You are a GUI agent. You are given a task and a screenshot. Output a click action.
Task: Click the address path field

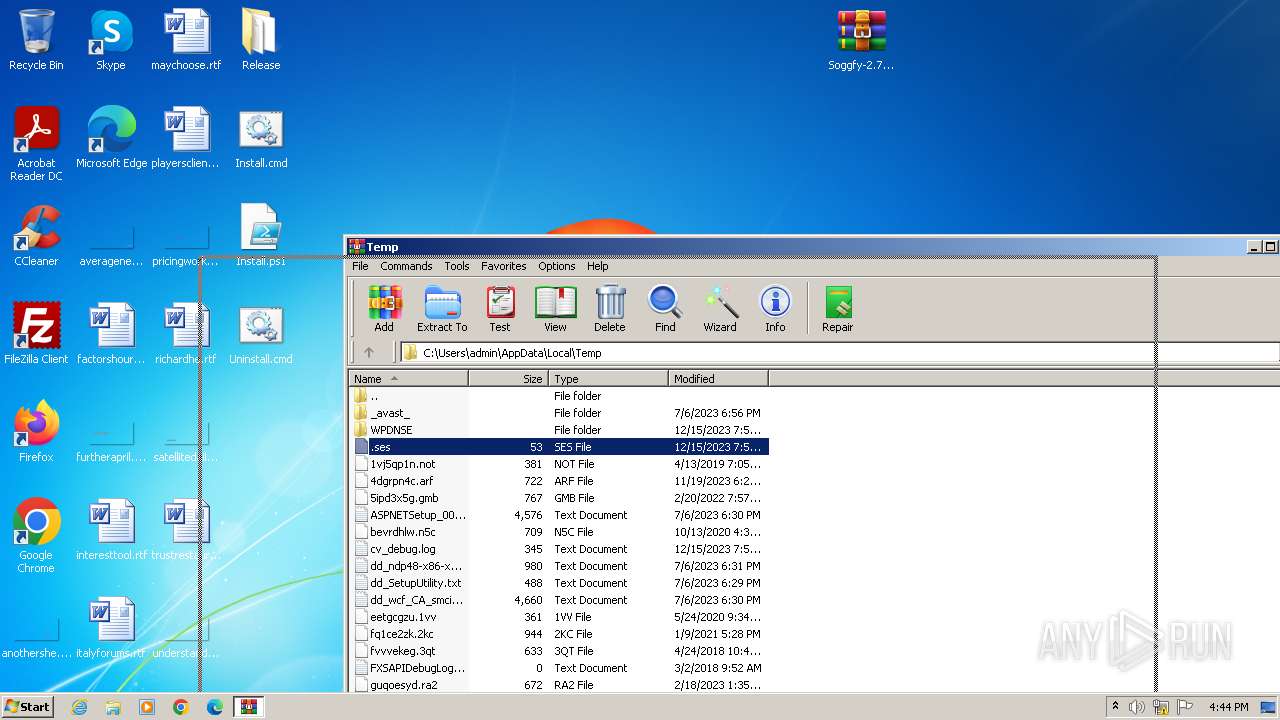(x=840, y=352)
